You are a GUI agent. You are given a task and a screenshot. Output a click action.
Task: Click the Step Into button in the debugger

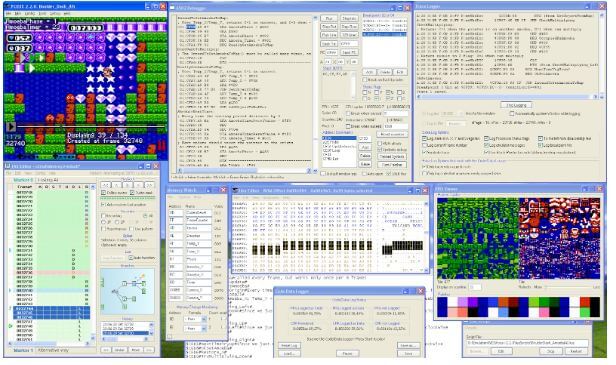coord(329,26)
